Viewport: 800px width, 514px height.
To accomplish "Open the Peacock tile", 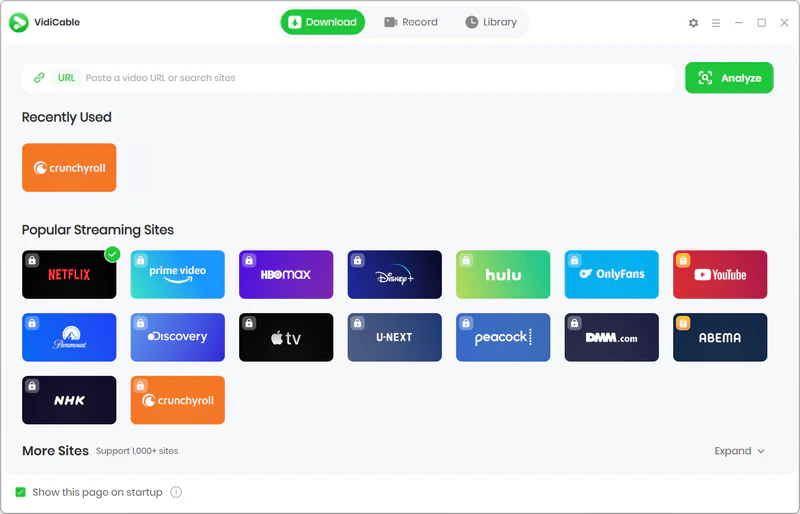I will [x=503, y=337].
